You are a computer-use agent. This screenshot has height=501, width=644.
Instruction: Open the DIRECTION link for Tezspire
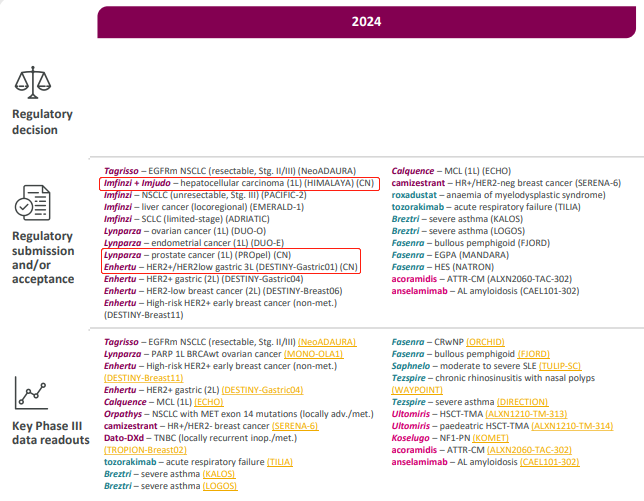point(522,402)
